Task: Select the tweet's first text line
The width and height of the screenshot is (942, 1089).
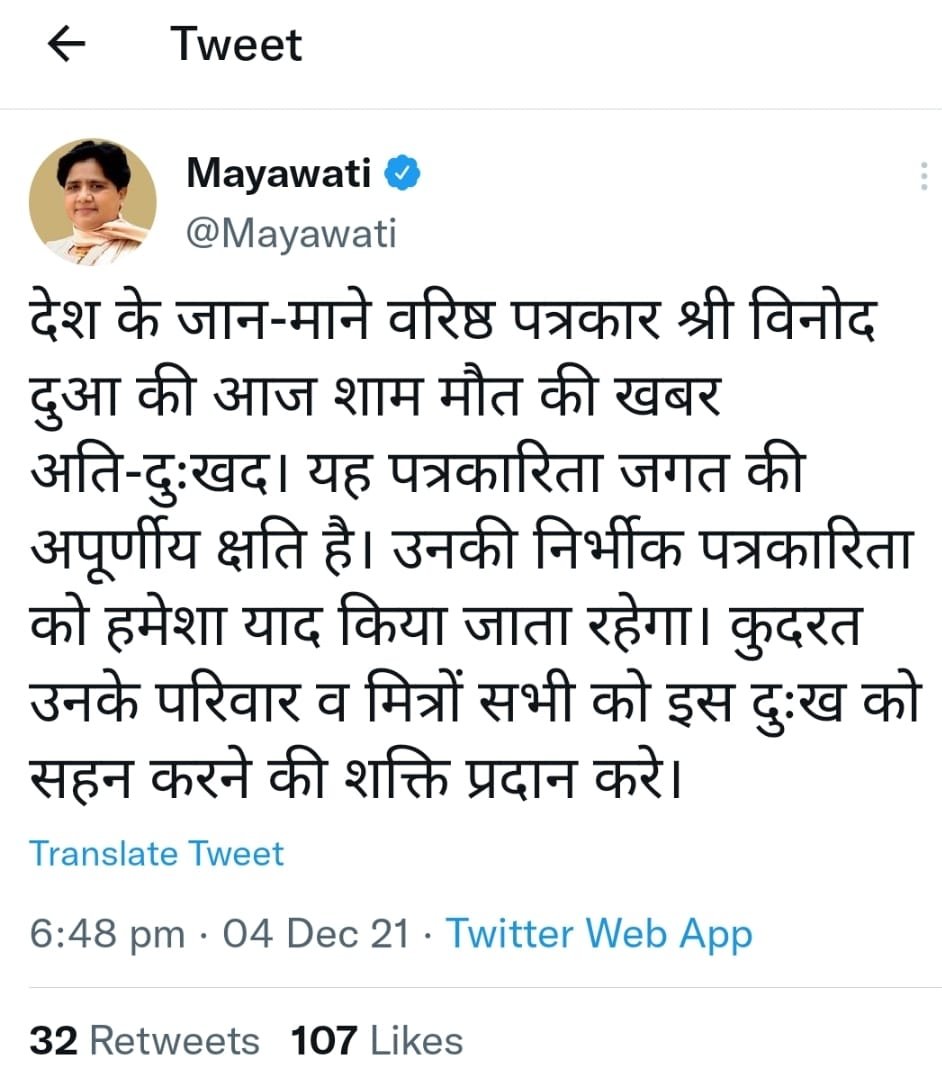Action: point(453,318)
